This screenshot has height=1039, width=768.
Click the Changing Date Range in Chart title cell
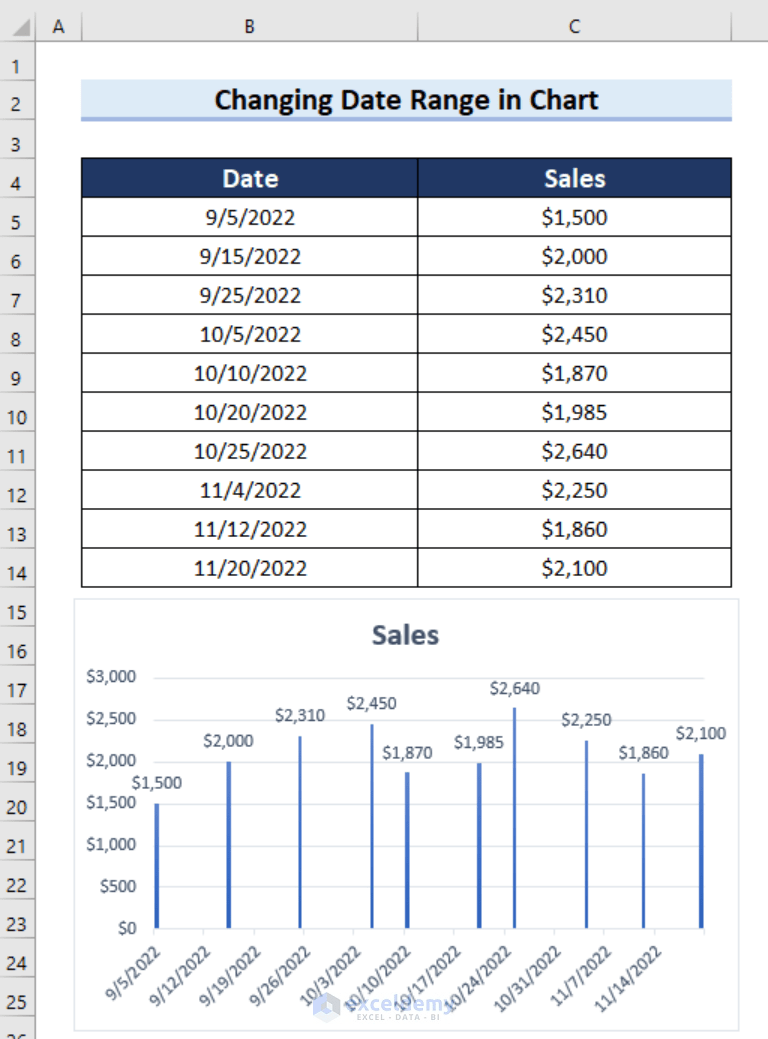click(x=405, y=100)
